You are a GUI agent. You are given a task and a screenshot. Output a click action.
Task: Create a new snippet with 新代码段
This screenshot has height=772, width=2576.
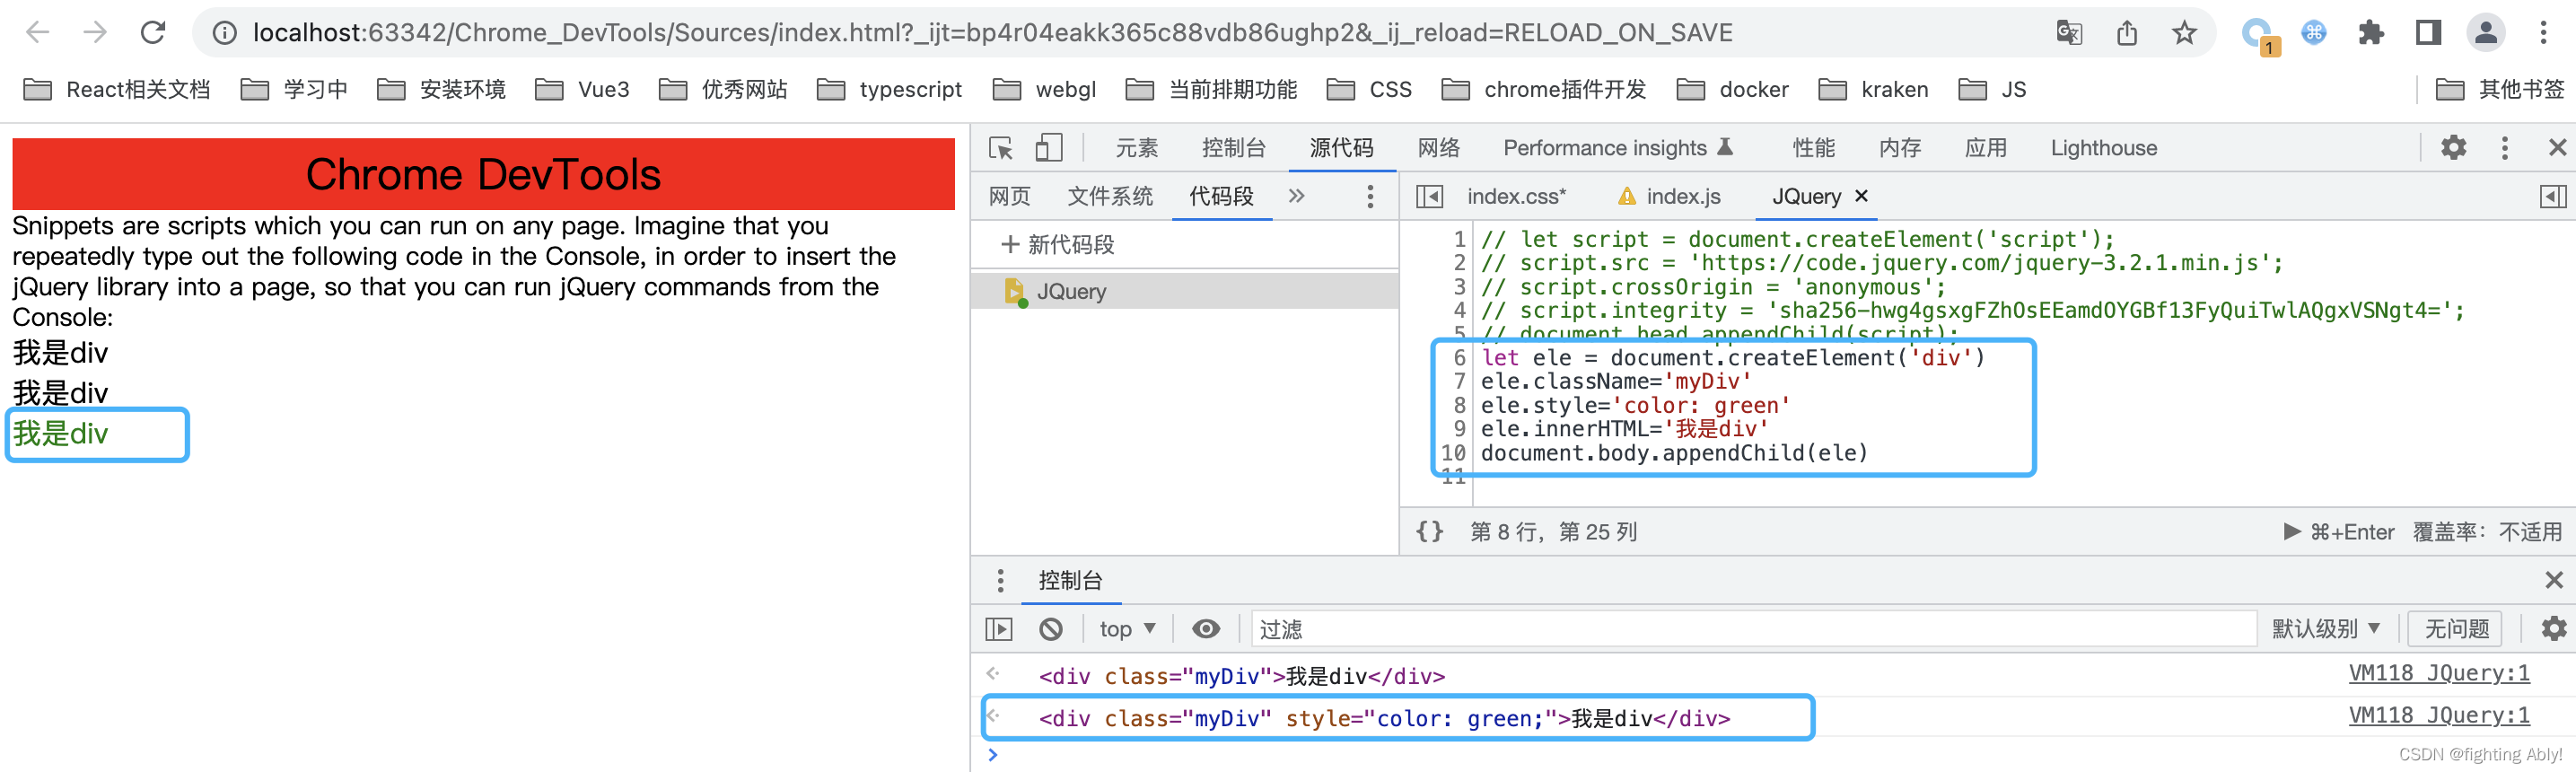coord(1058,244)
